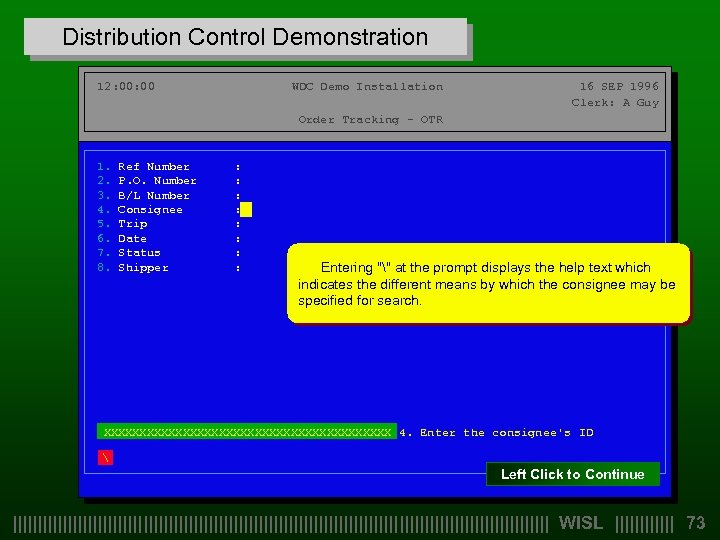This screenshot has height=540, width=720.
Task: Click the WDC Demo Installation header text
Action: [367, 86]
